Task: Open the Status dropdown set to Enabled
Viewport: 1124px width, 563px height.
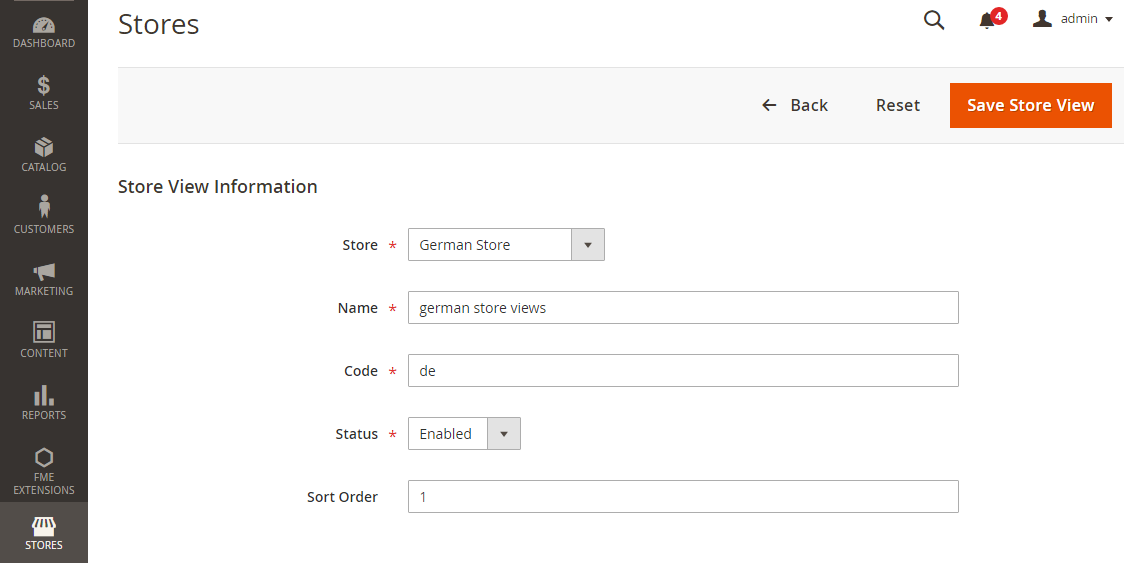Action: point(464,434)
